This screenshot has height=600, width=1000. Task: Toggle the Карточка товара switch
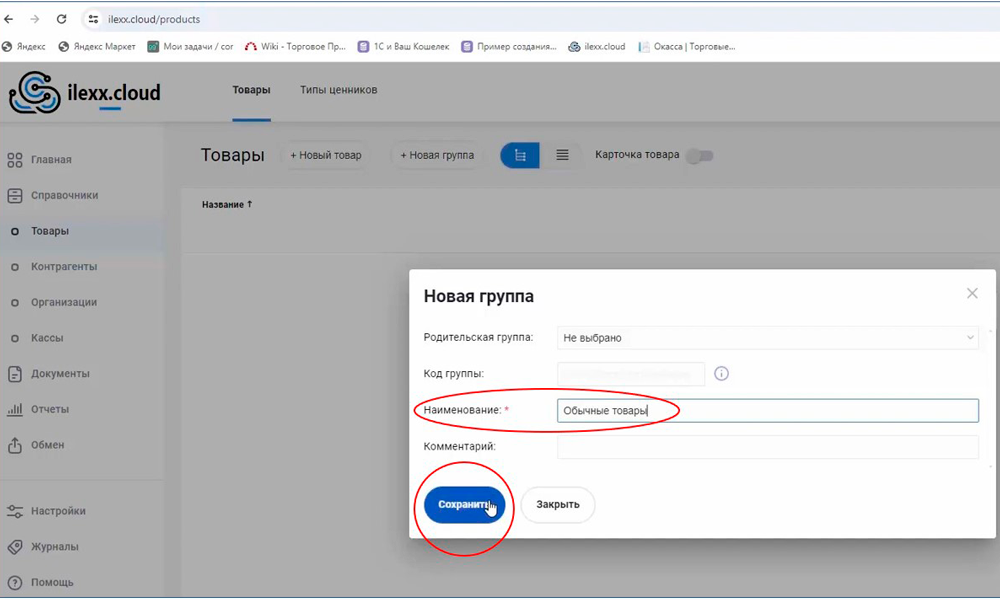click(699, 156)
